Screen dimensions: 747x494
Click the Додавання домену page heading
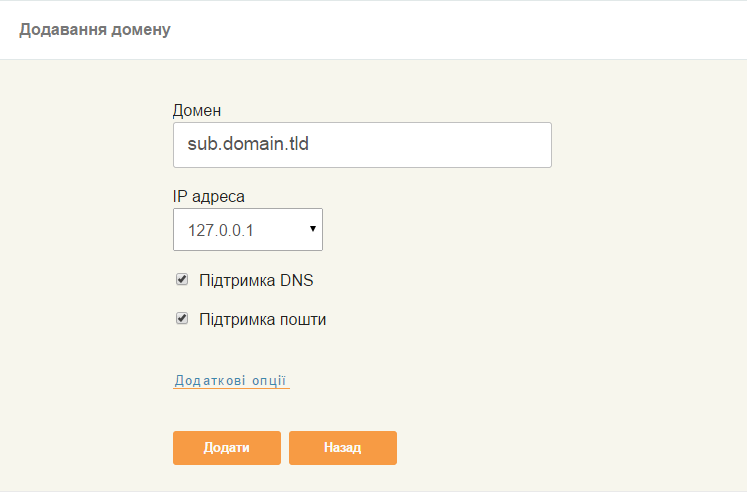(95, 29)
